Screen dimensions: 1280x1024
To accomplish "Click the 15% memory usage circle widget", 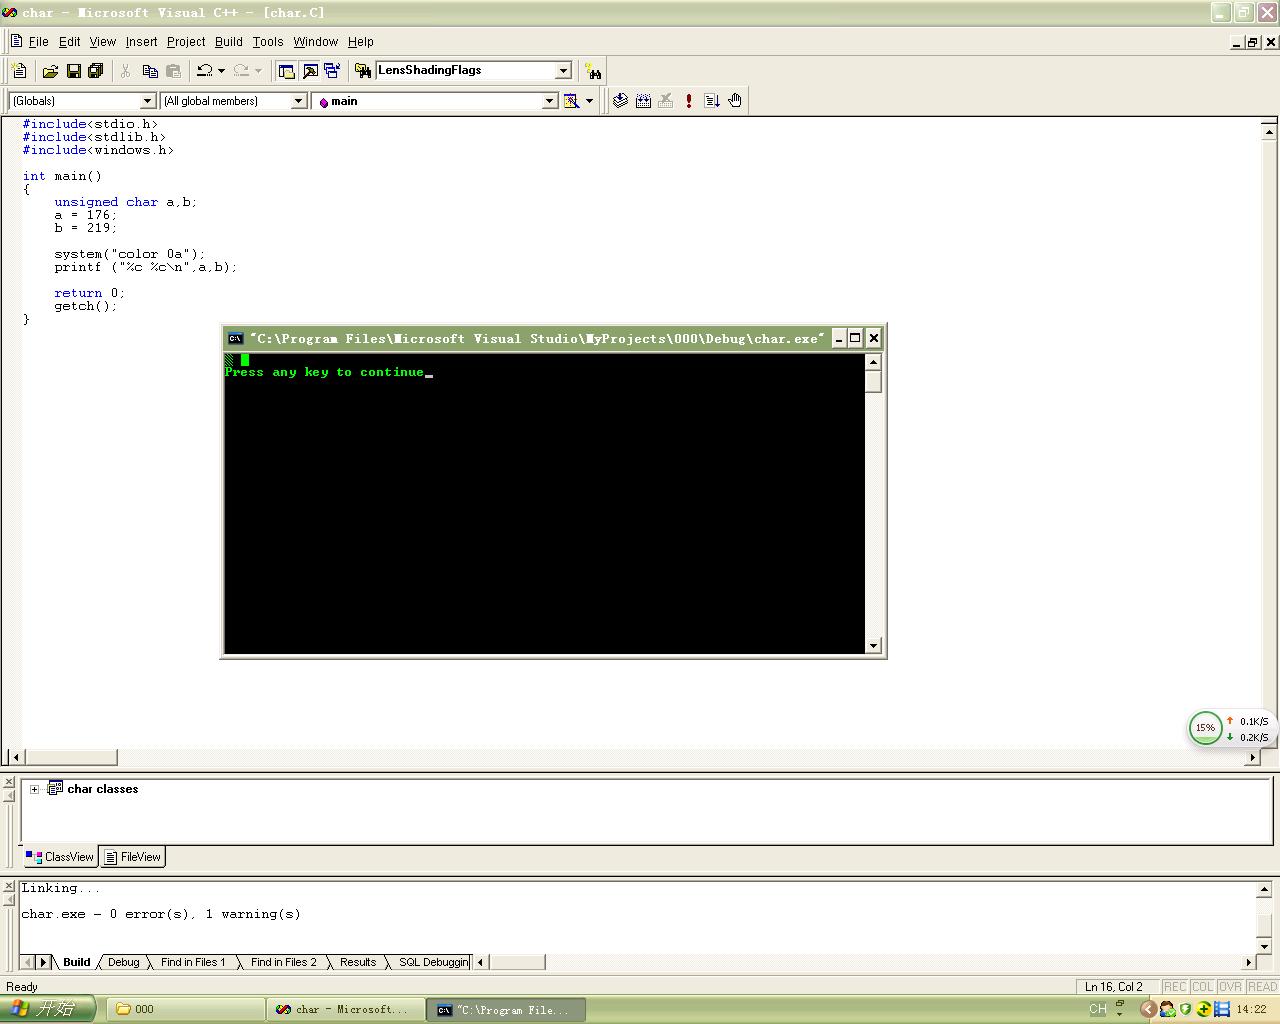I will point(1205,727).
